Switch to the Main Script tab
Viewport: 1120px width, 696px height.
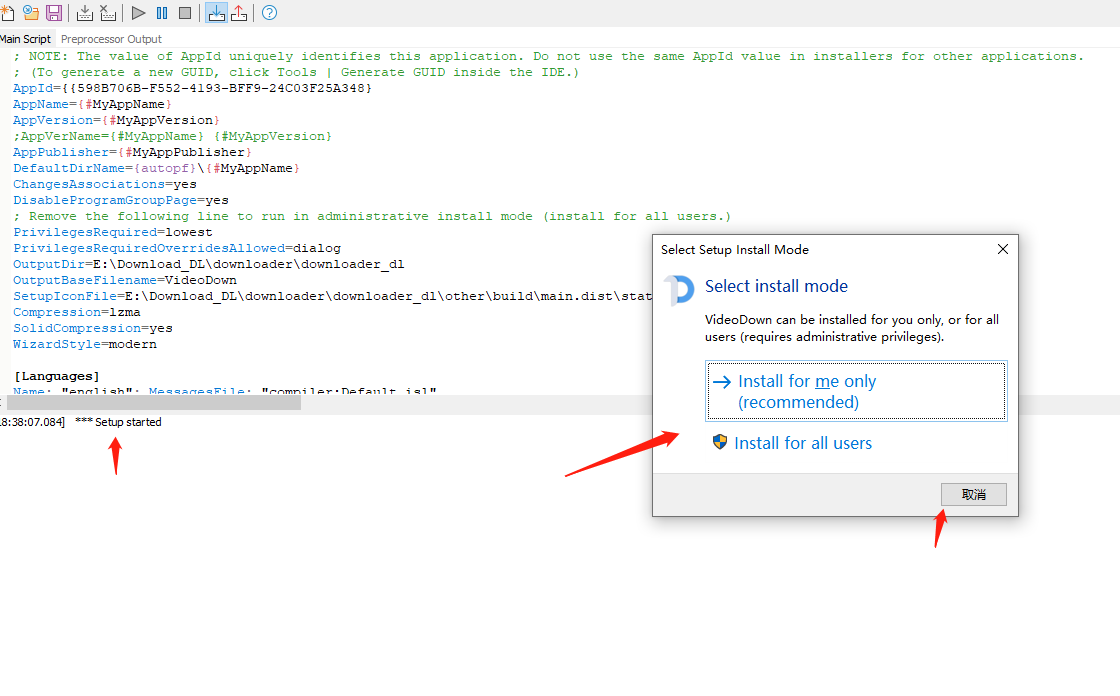coord(26,39)
